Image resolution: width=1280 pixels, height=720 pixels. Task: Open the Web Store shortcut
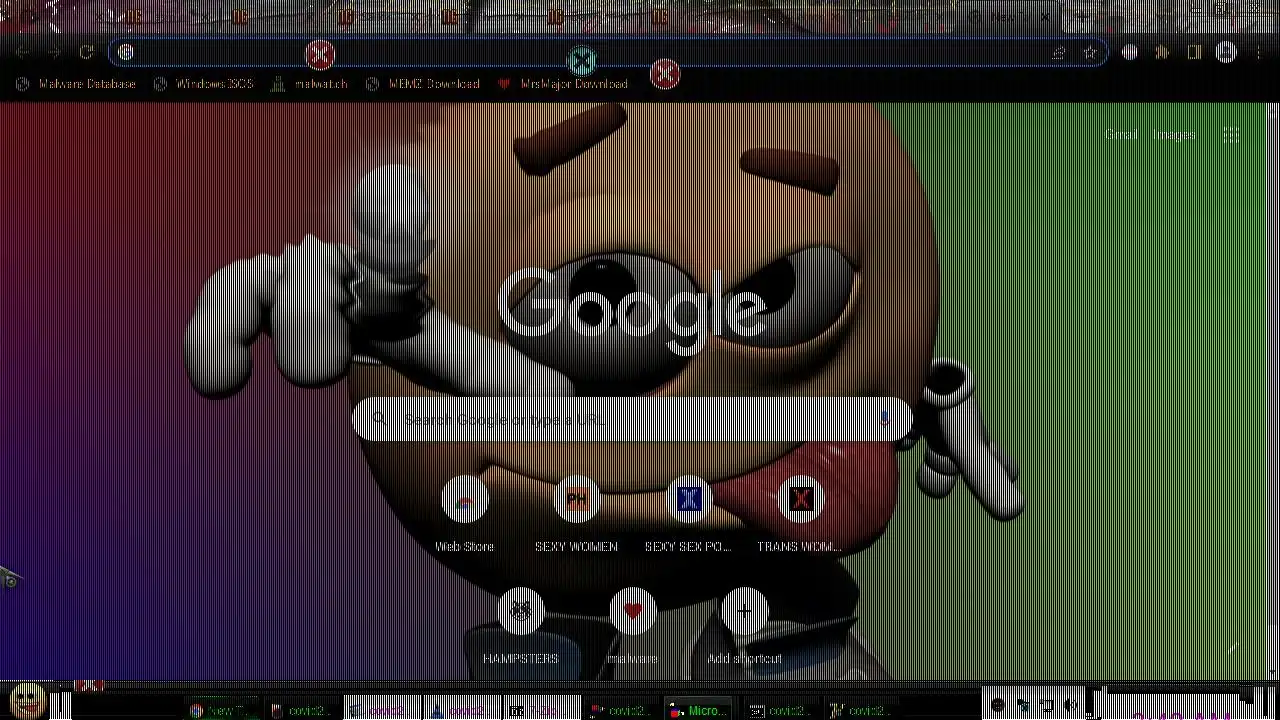[464, 515]
